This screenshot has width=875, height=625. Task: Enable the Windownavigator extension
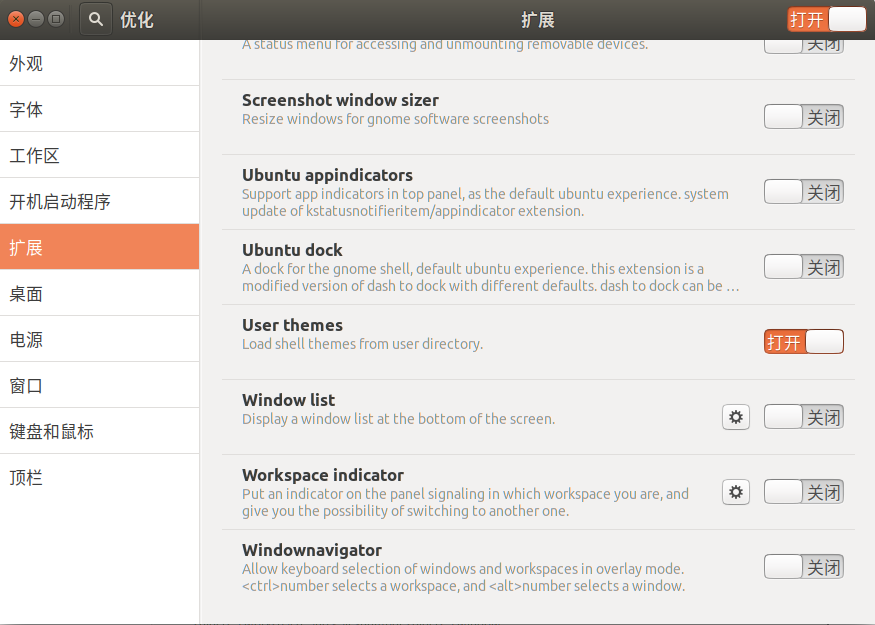(x=803, y=566)
